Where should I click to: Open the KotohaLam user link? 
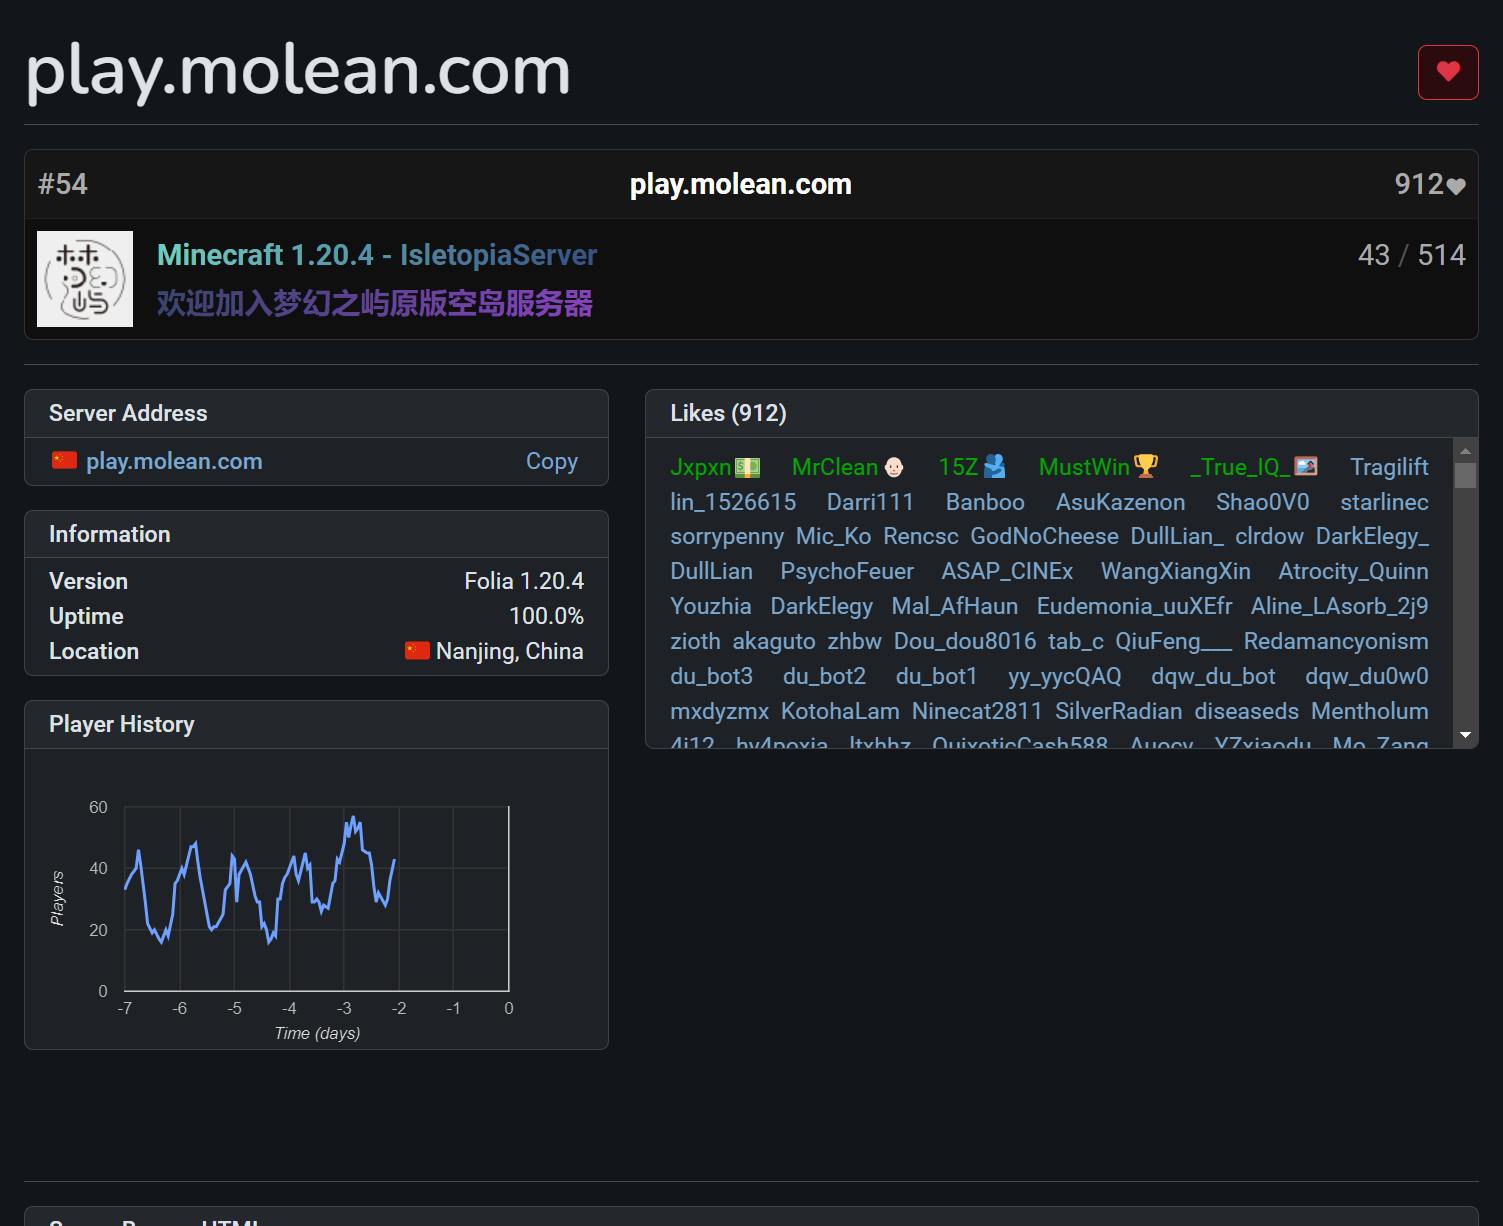click(x=840, y=711)
